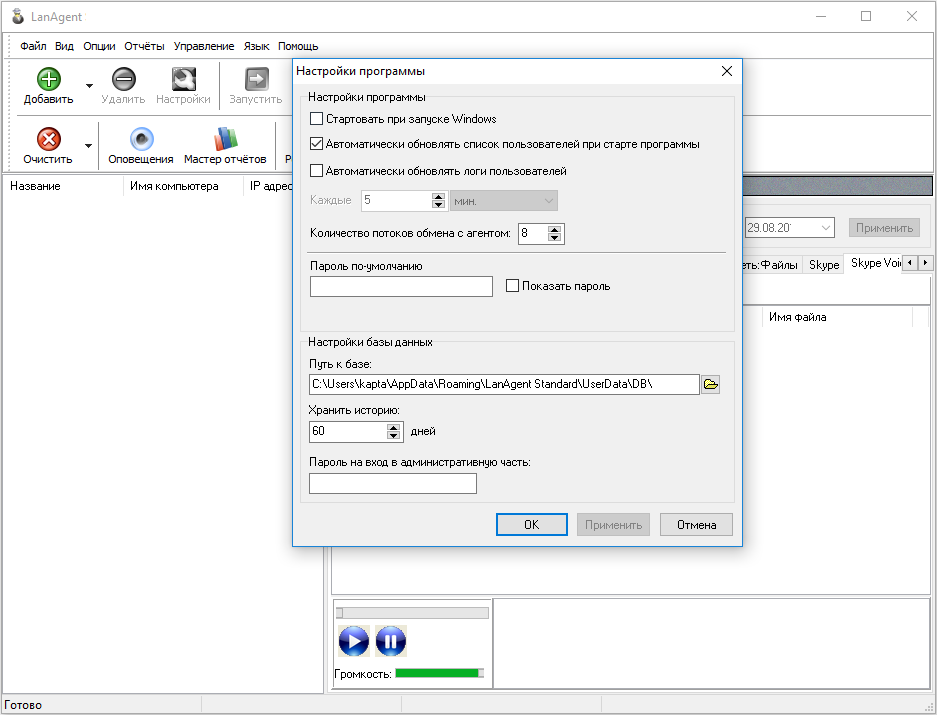Viewport: 937px width, 715px height.
Task: Click Отмена to cancel settings
Action: [x=696, y=525]
